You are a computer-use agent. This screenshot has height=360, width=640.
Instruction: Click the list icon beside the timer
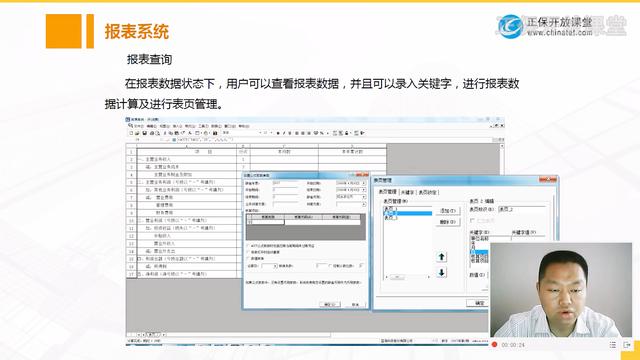pyautogui.click(x=612, y=345)
